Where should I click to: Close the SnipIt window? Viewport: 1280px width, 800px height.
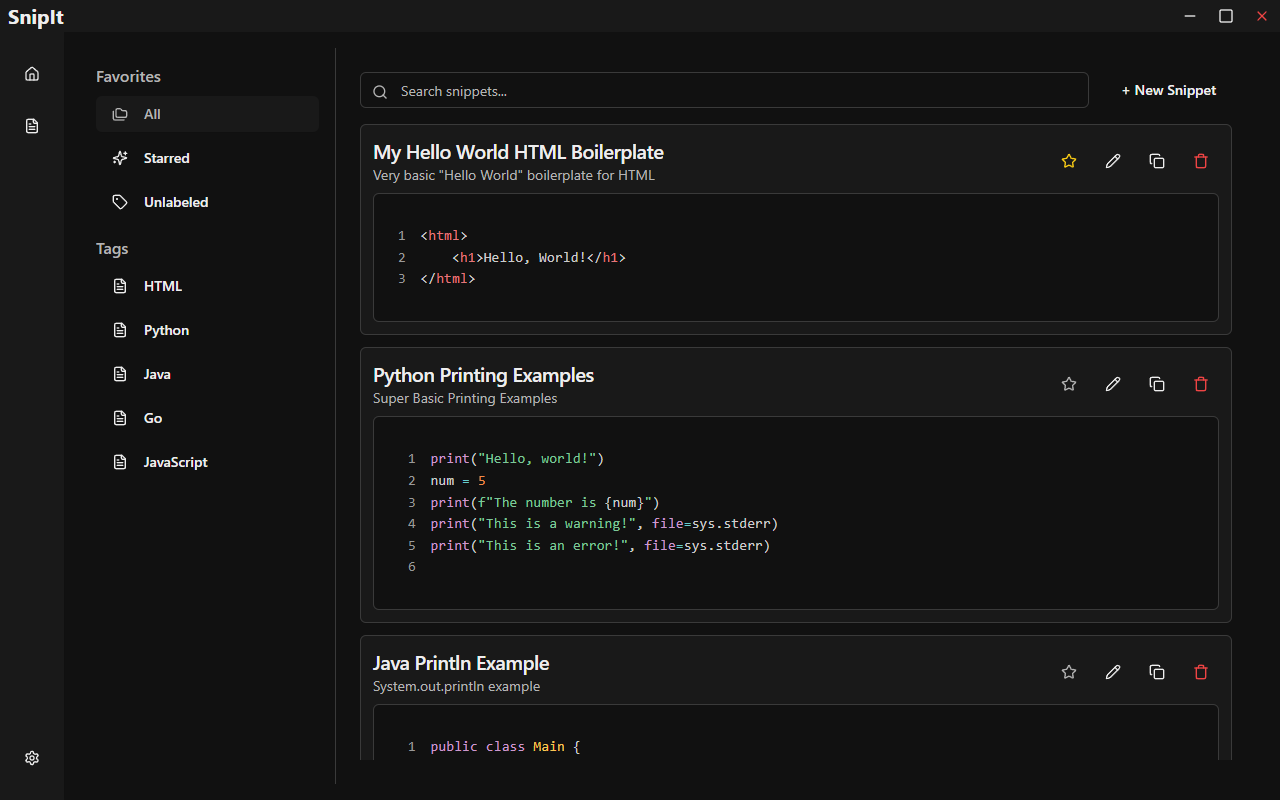point(1261,16)
